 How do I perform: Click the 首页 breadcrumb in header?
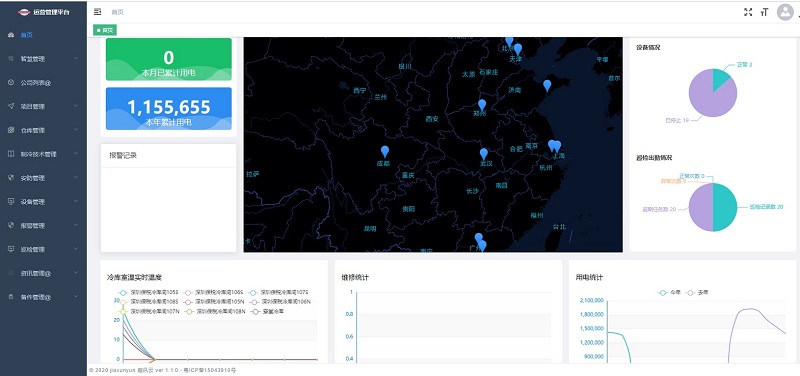click(117, 12)
